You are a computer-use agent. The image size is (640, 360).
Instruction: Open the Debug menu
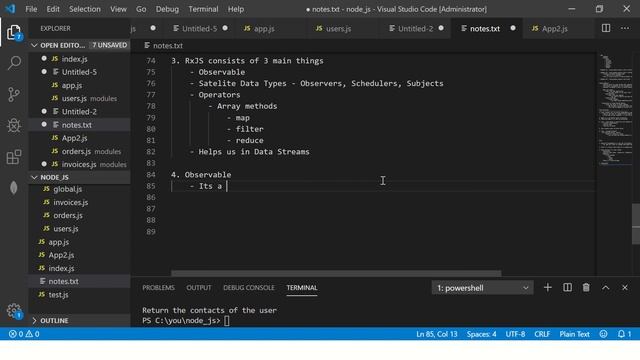tap(167, 9)
